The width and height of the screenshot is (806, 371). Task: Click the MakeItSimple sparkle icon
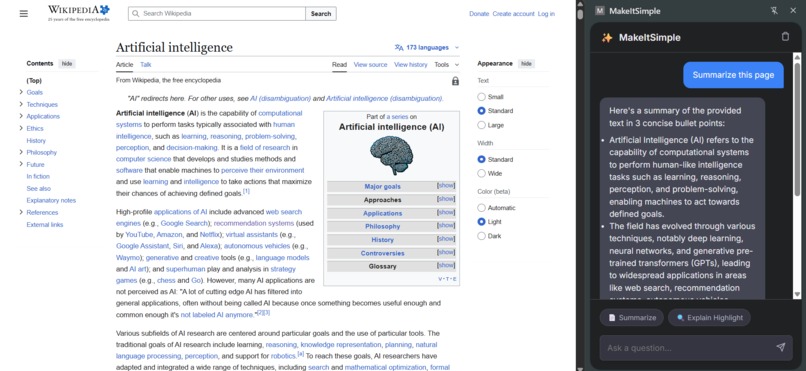(607, 38)
